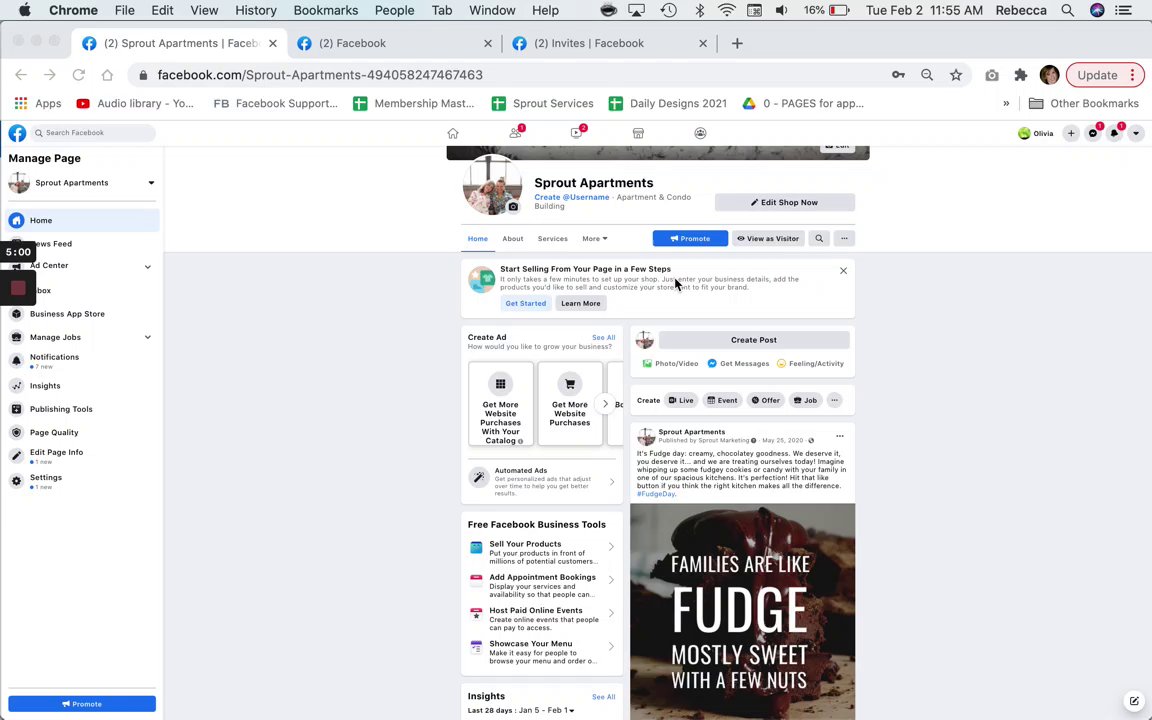Click the Edit Shop Now button
Screen dimensions: 1152x720
785,202
